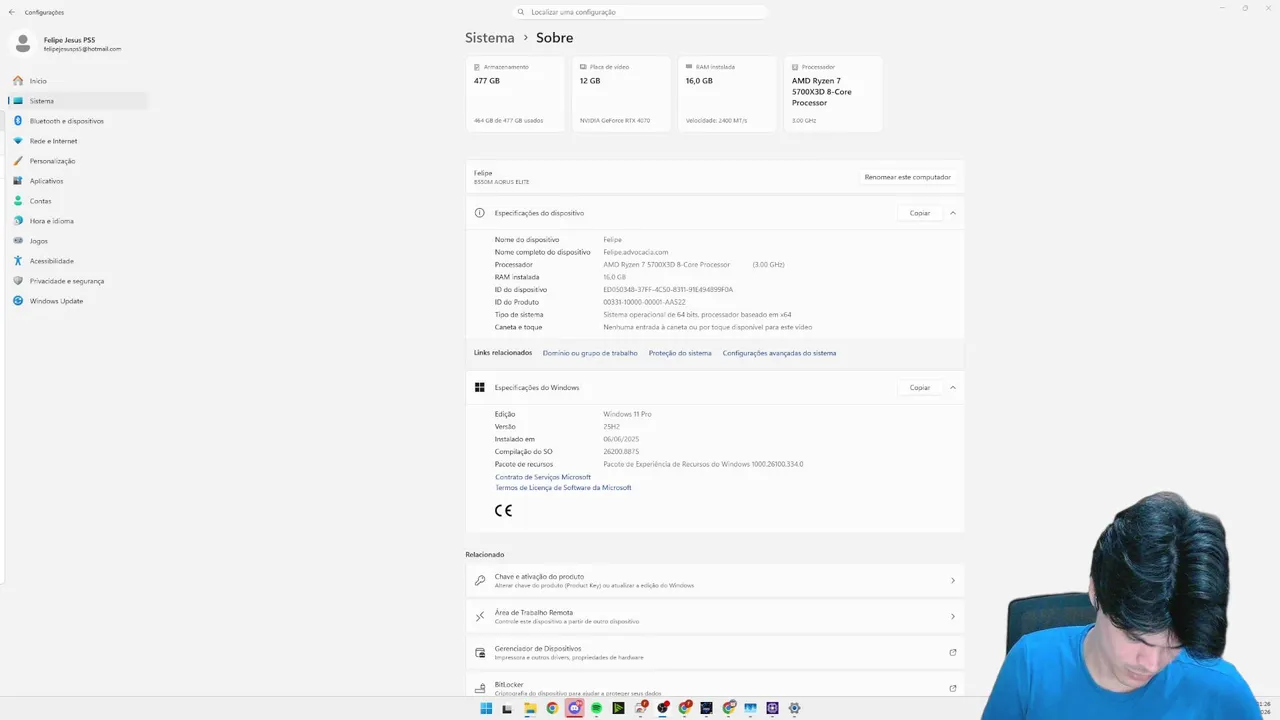The height and width of the screenshot is (720, 1280).
Task: Go to Sistema in the breadcrumb
Action: [489, 38]
